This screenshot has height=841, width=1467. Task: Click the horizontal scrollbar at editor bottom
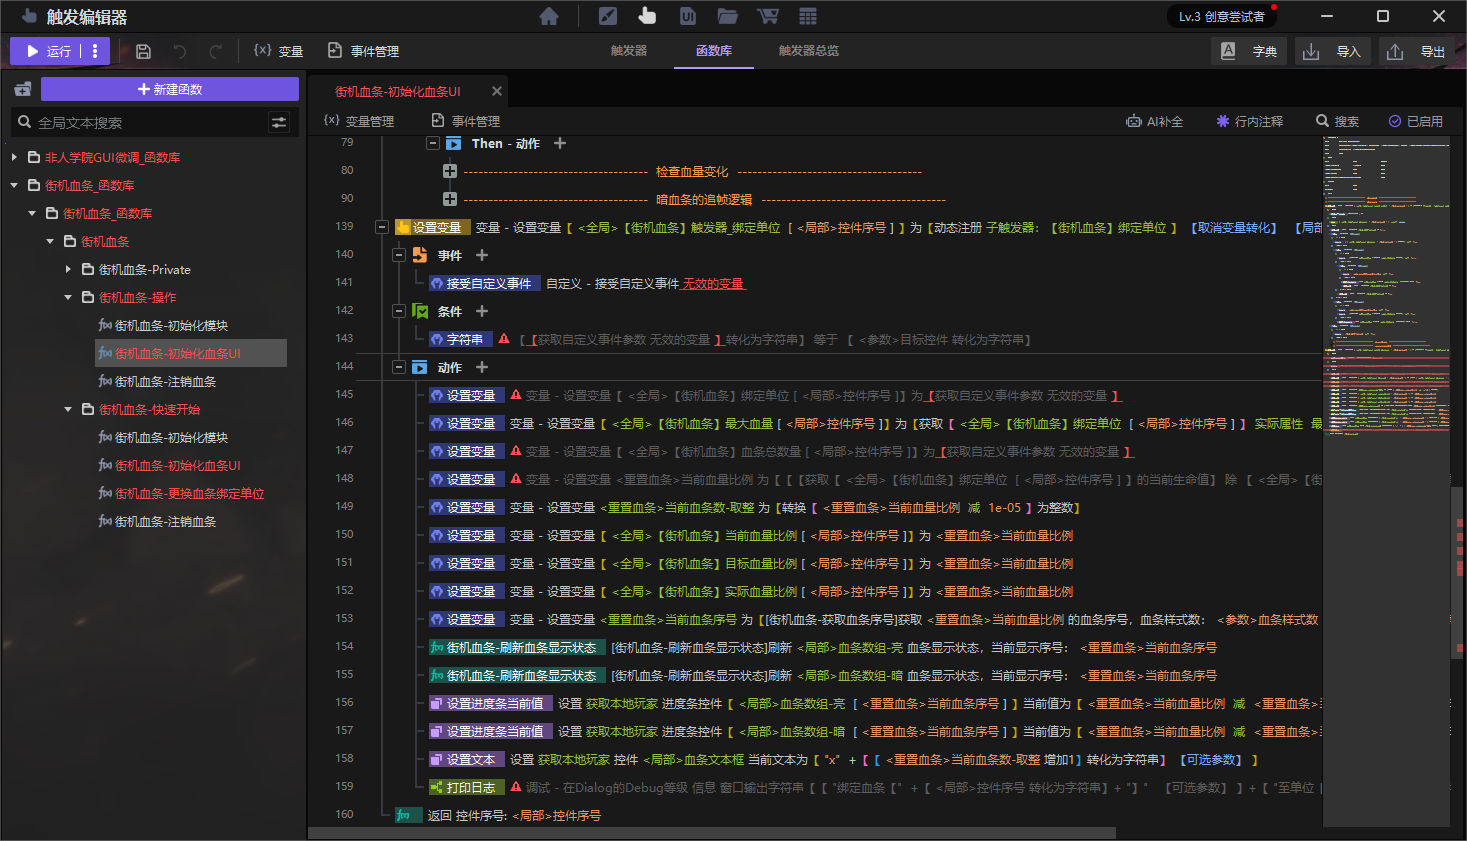pos(712,832)
